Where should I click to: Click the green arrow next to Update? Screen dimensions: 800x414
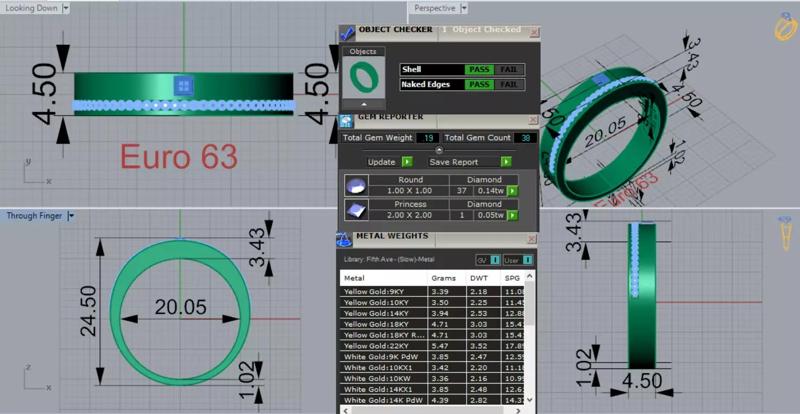407,162
